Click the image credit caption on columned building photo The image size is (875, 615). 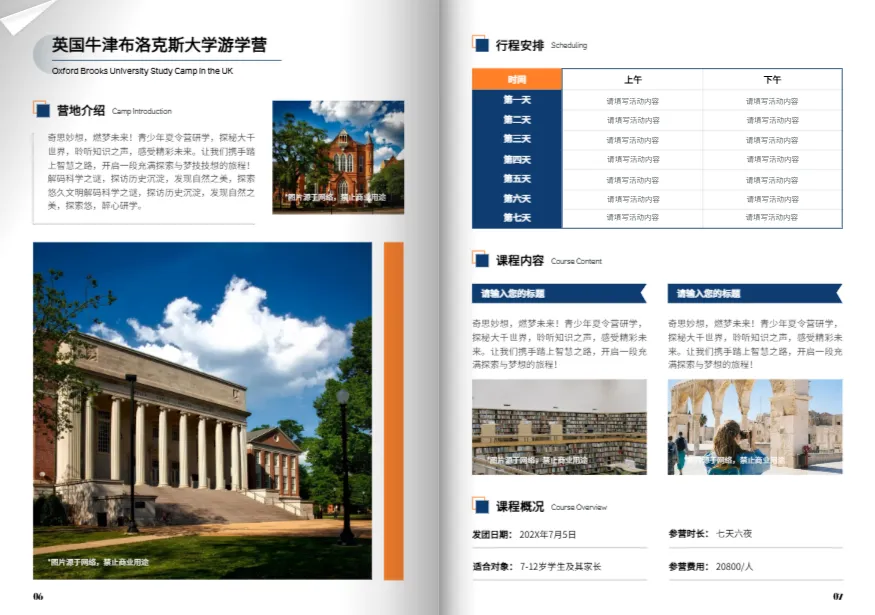coord(98,562)
